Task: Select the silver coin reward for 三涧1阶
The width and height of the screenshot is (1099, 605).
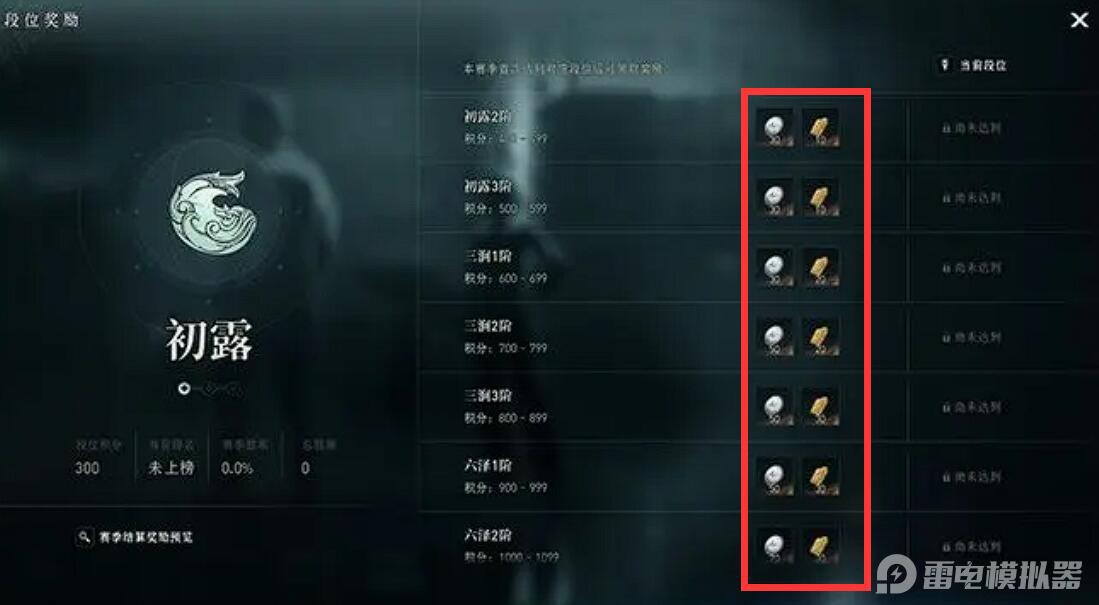Action: [x=774, y=267]
